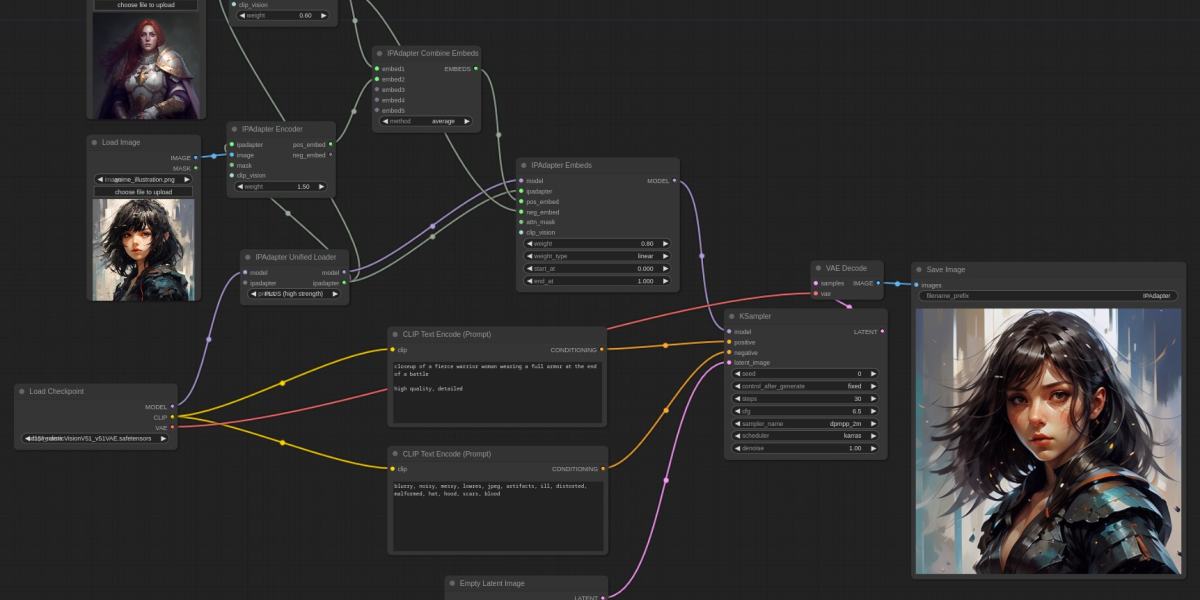Click the EMBEDS output port on Combine Embeds
Image resolution: width=1200 pixels, height=600 pixels.
476,69
